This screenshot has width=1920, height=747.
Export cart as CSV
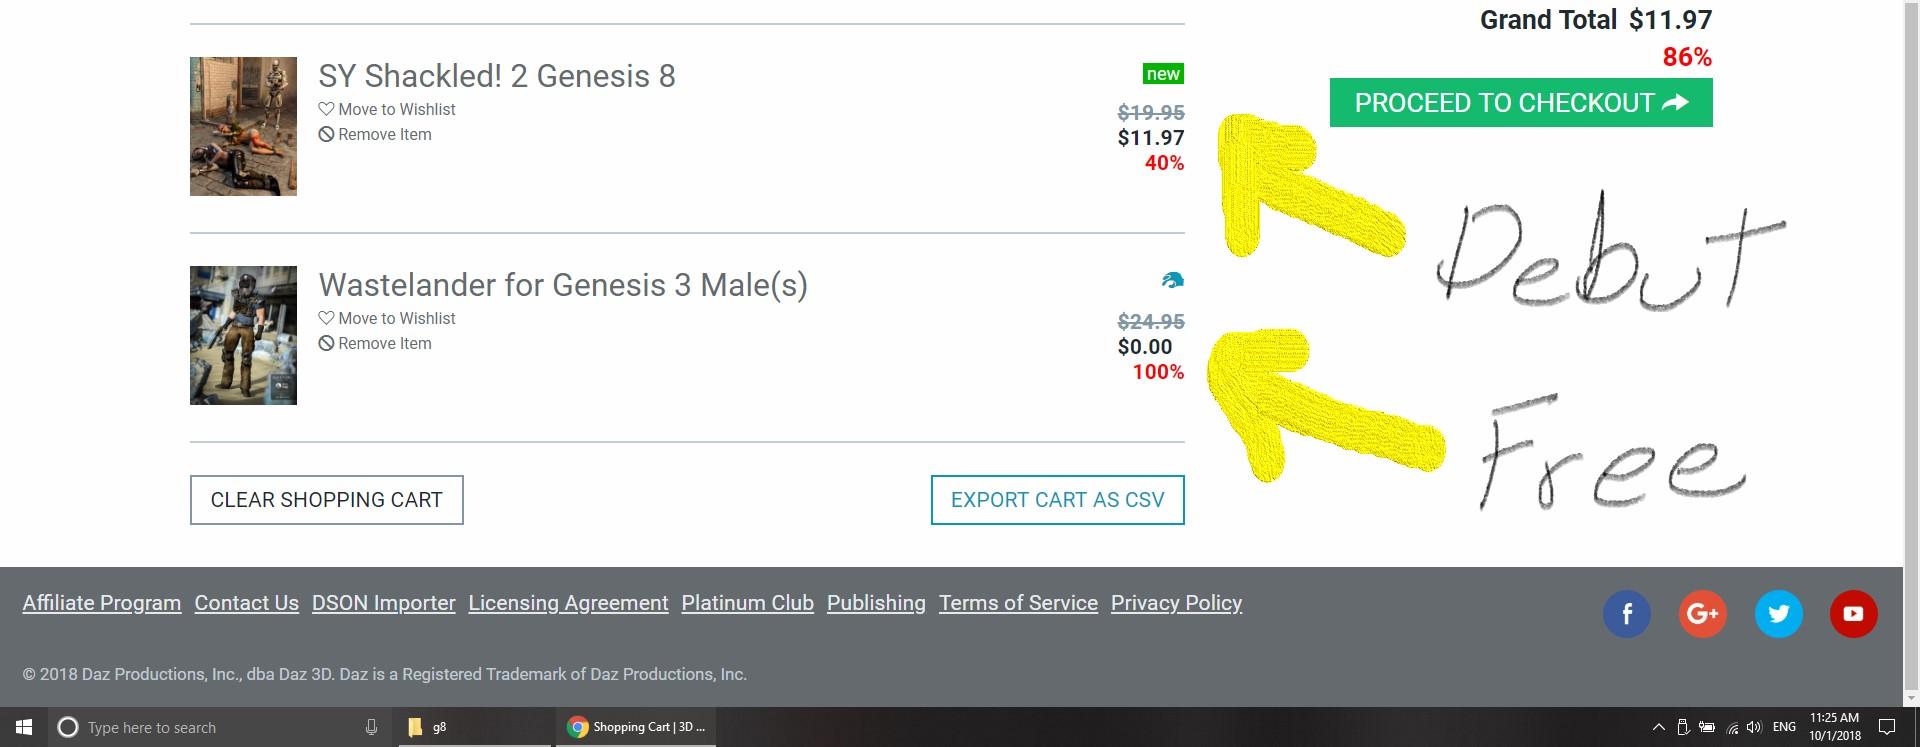1057,500
